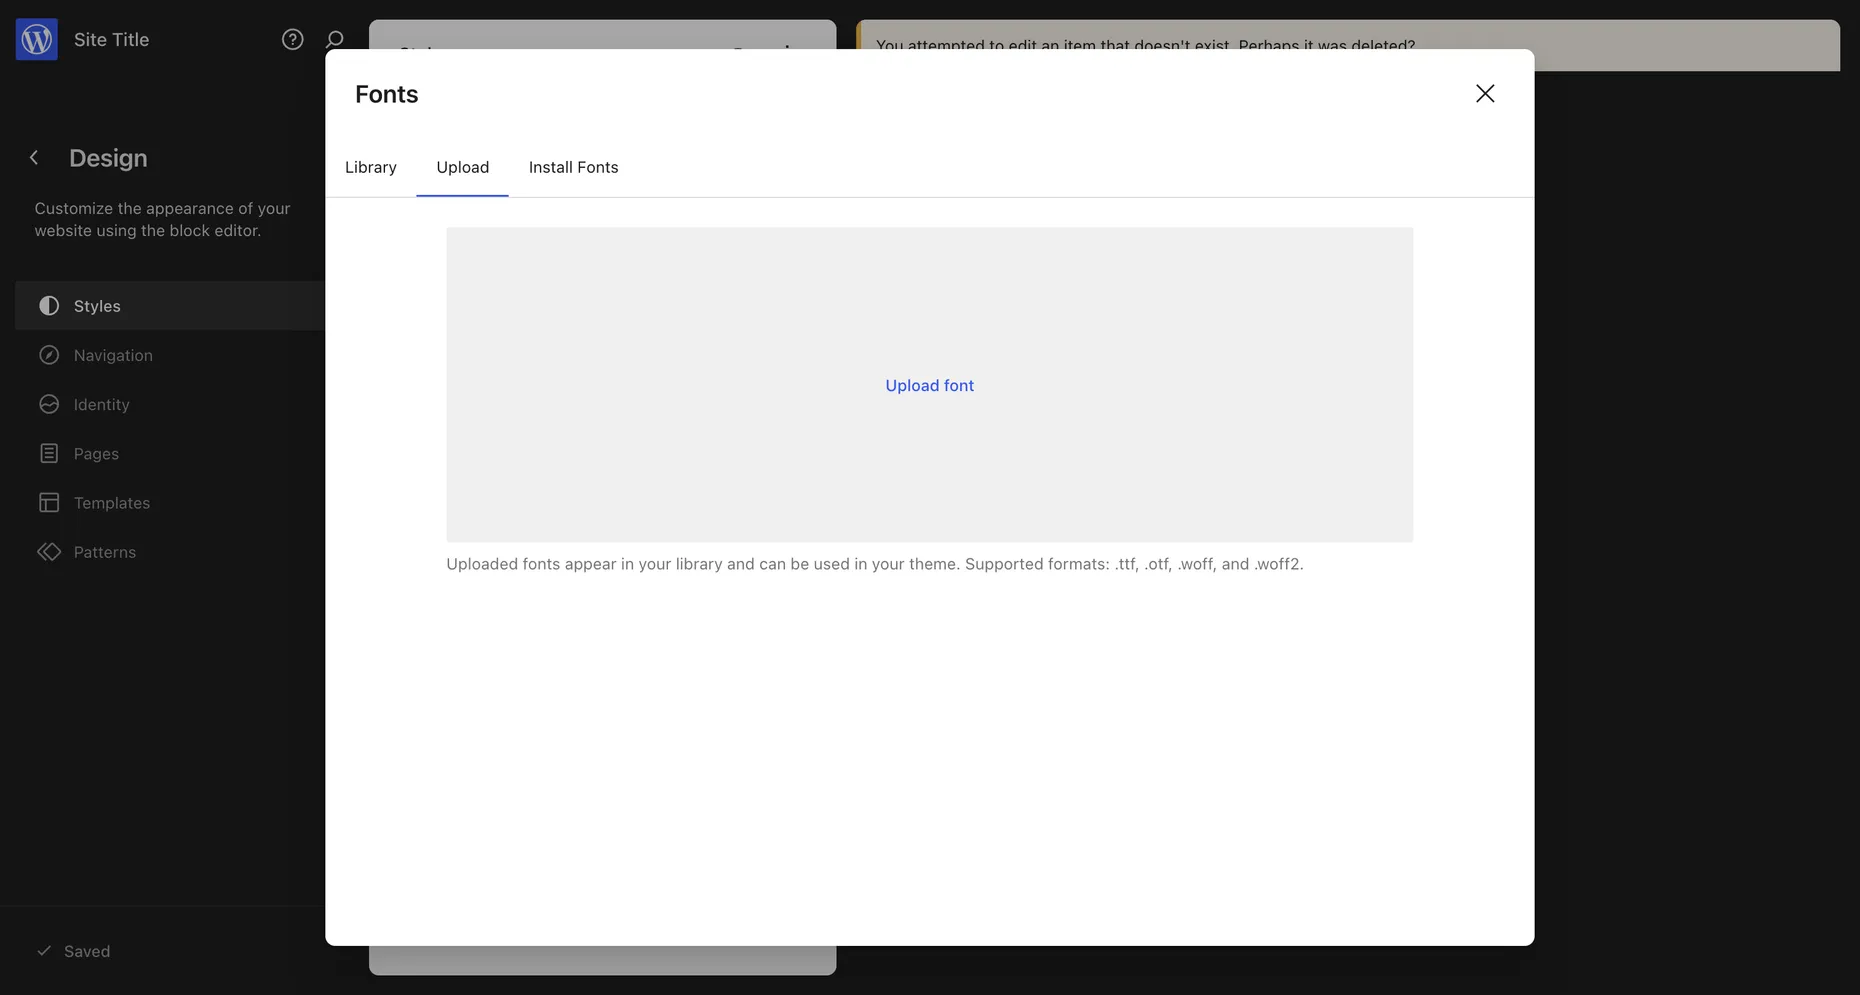
Task: Click the Styles half-circle icon
Action: coord(49,306)
